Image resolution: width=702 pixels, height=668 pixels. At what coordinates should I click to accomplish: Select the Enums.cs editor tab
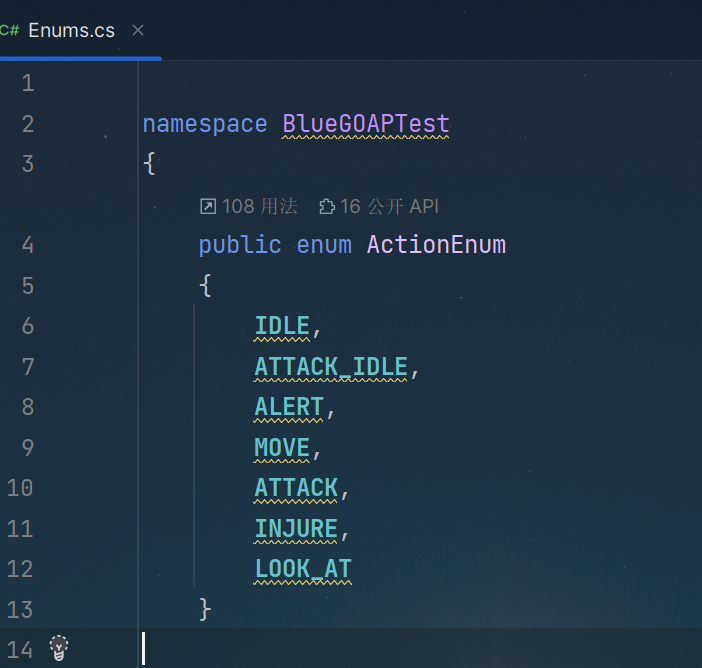click(72, 30)
